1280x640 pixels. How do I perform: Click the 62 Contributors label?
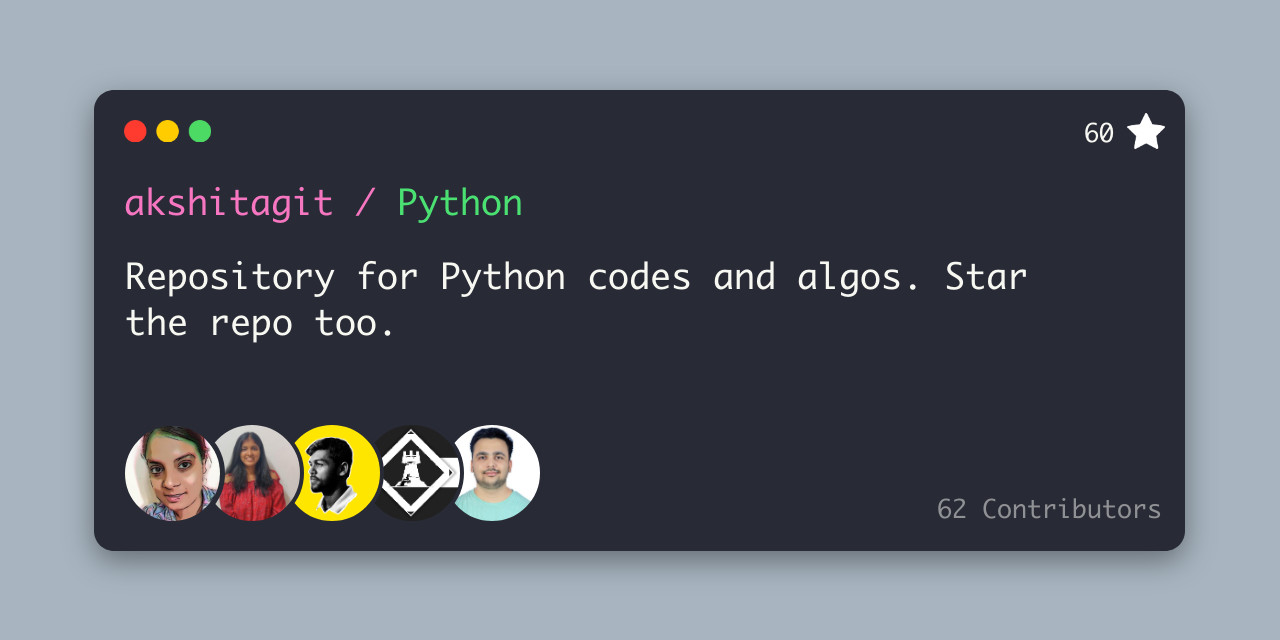tap(1049, 509)
